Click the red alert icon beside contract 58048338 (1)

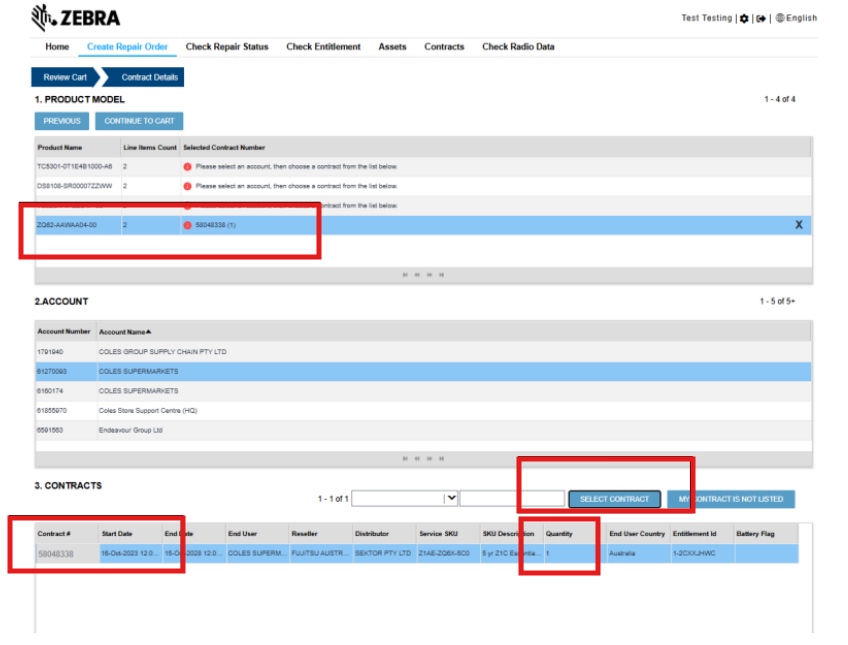(187, 225)
